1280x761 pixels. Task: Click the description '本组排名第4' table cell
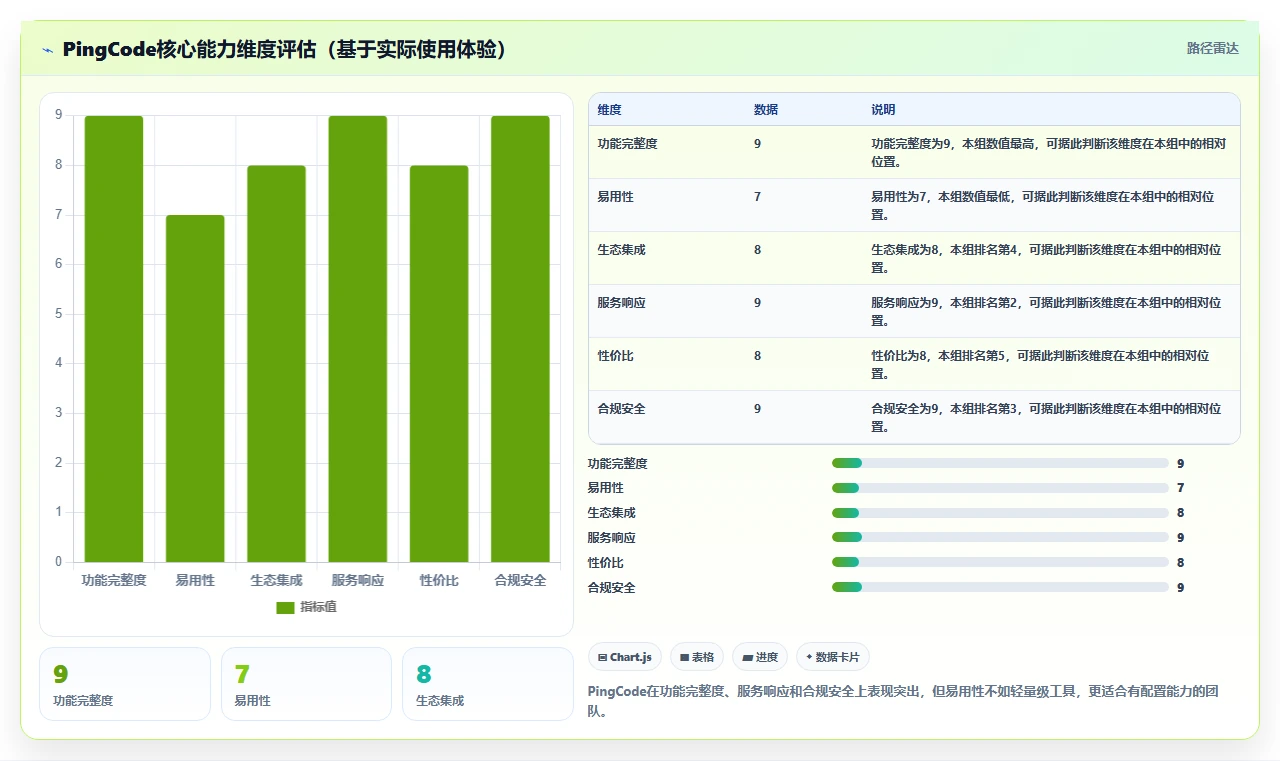coord(1051,258)
